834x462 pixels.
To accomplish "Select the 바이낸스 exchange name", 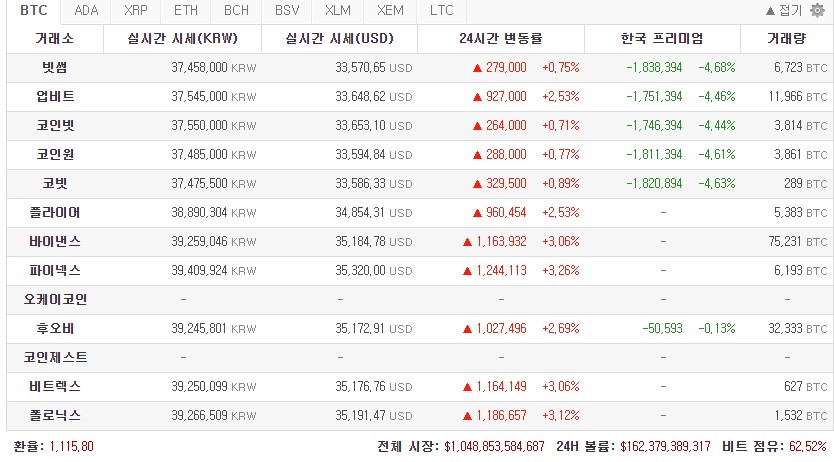I will (55, 241).
